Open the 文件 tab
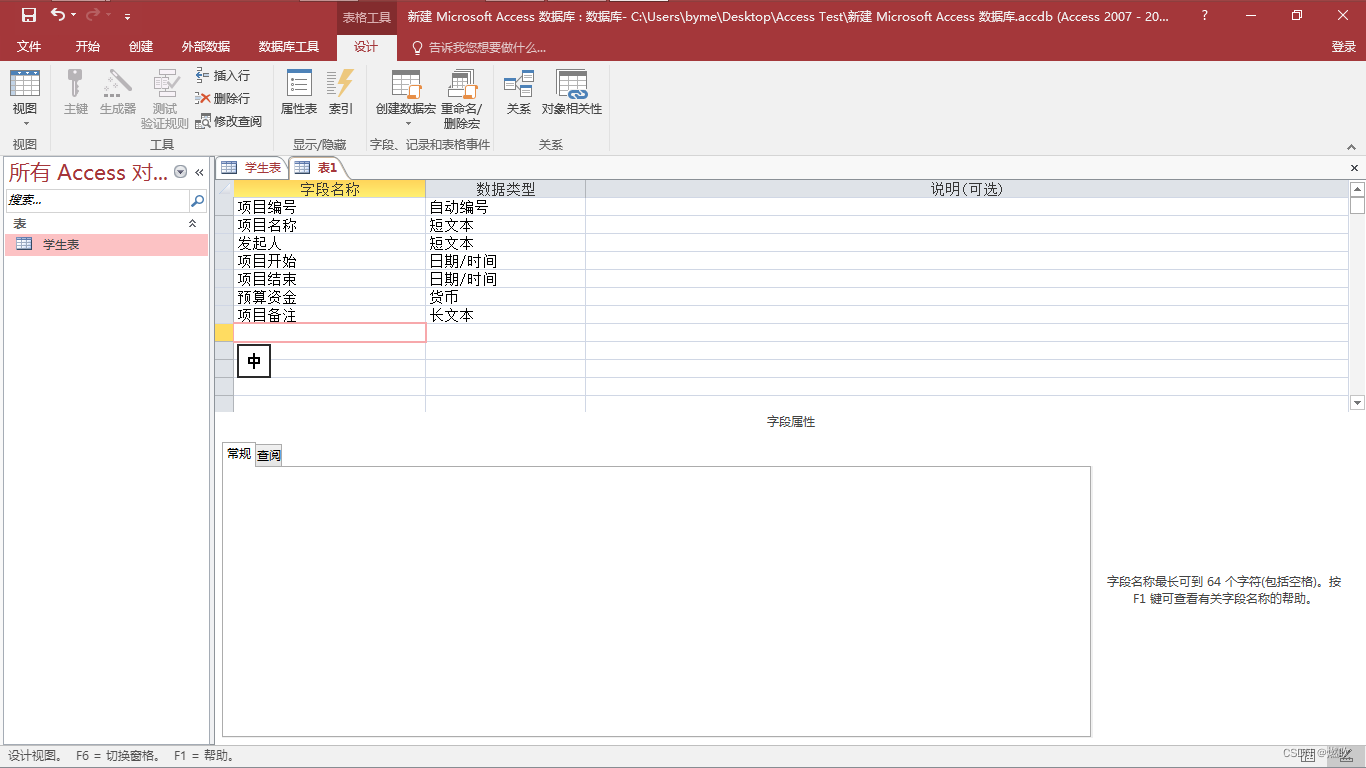This screenshot has height=768, width=1366. [29, 47]
